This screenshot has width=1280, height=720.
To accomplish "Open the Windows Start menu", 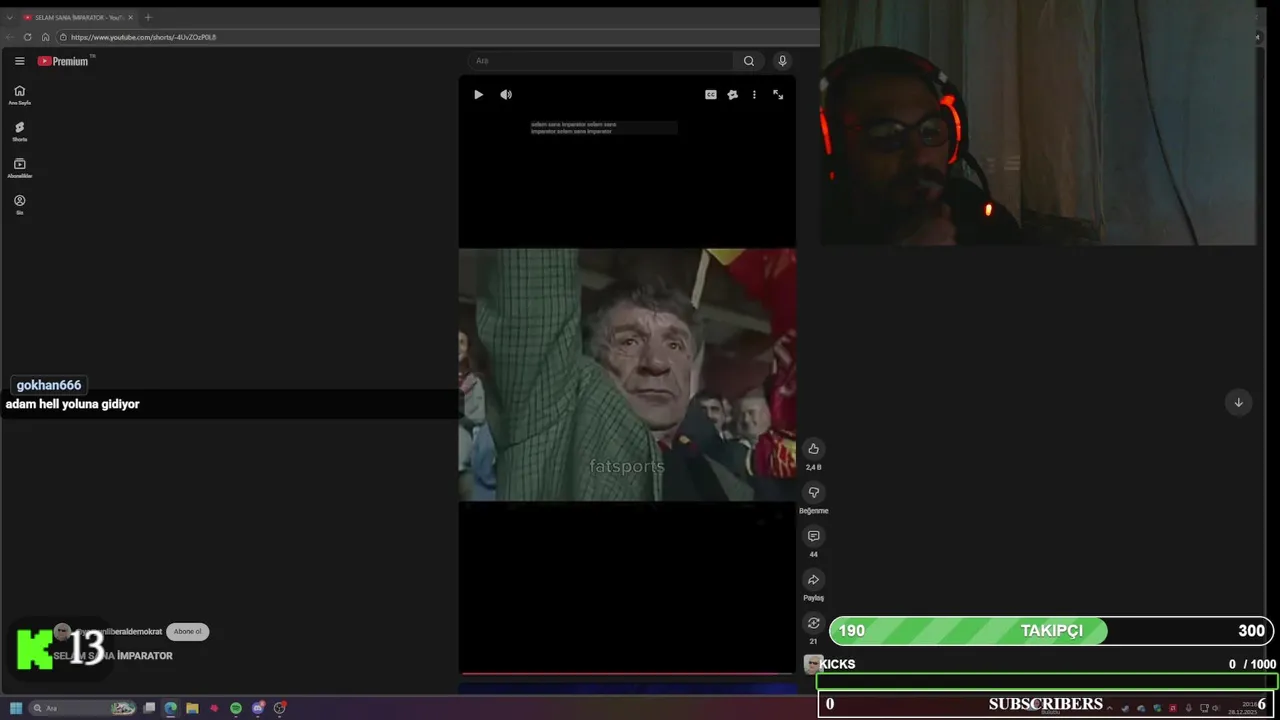I will (x=16, y=708).
